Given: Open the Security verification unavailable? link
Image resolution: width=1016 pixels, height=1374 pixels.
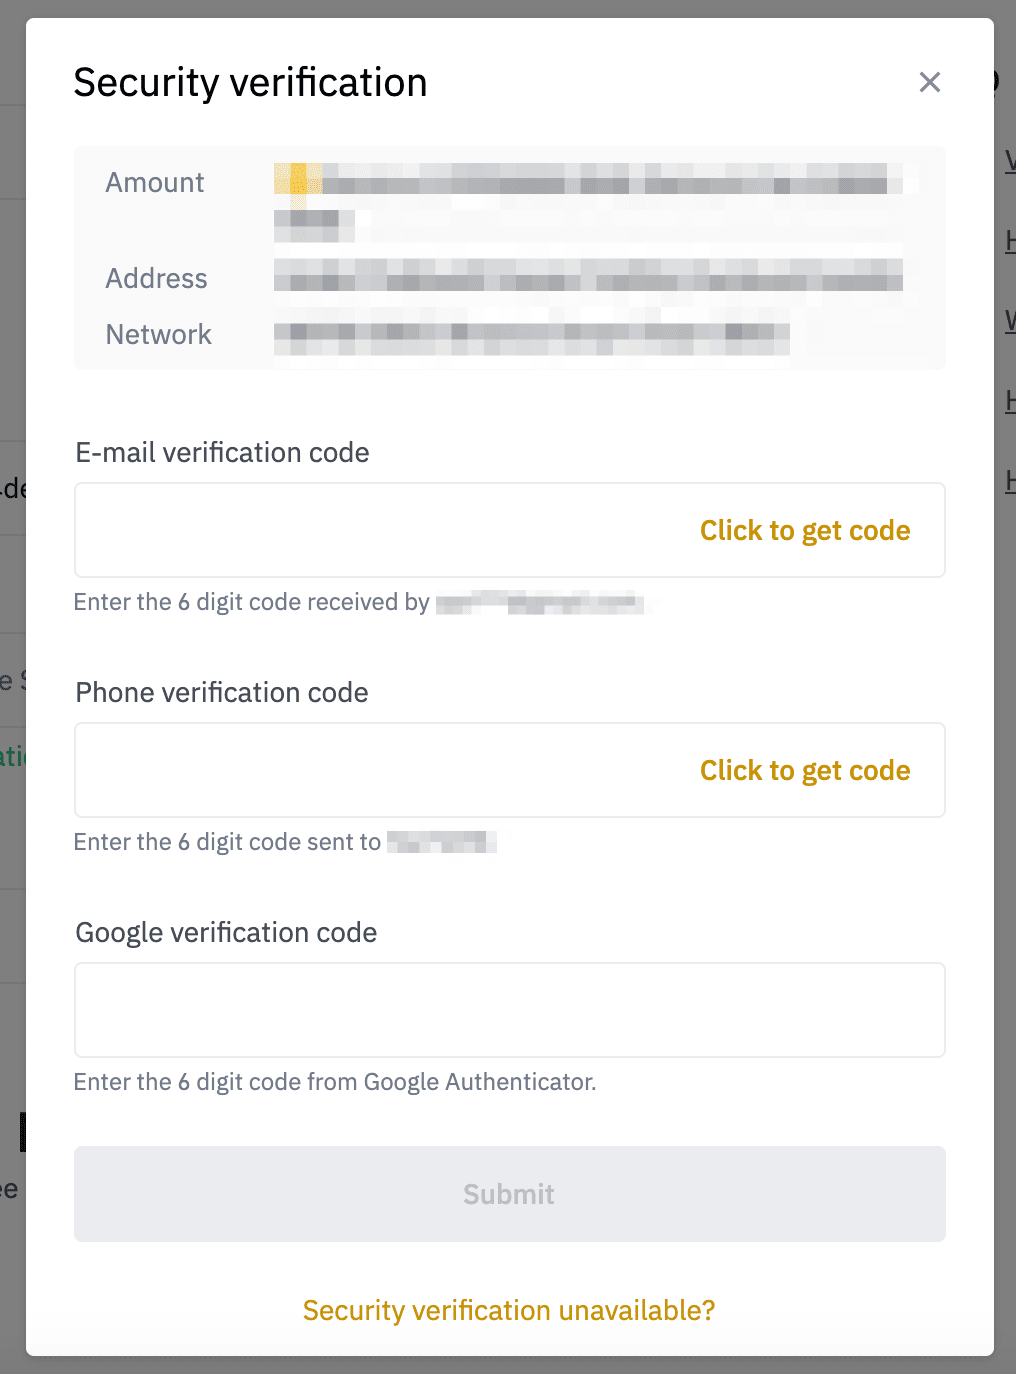Looking at the screenshot, I should [509, 1310].
